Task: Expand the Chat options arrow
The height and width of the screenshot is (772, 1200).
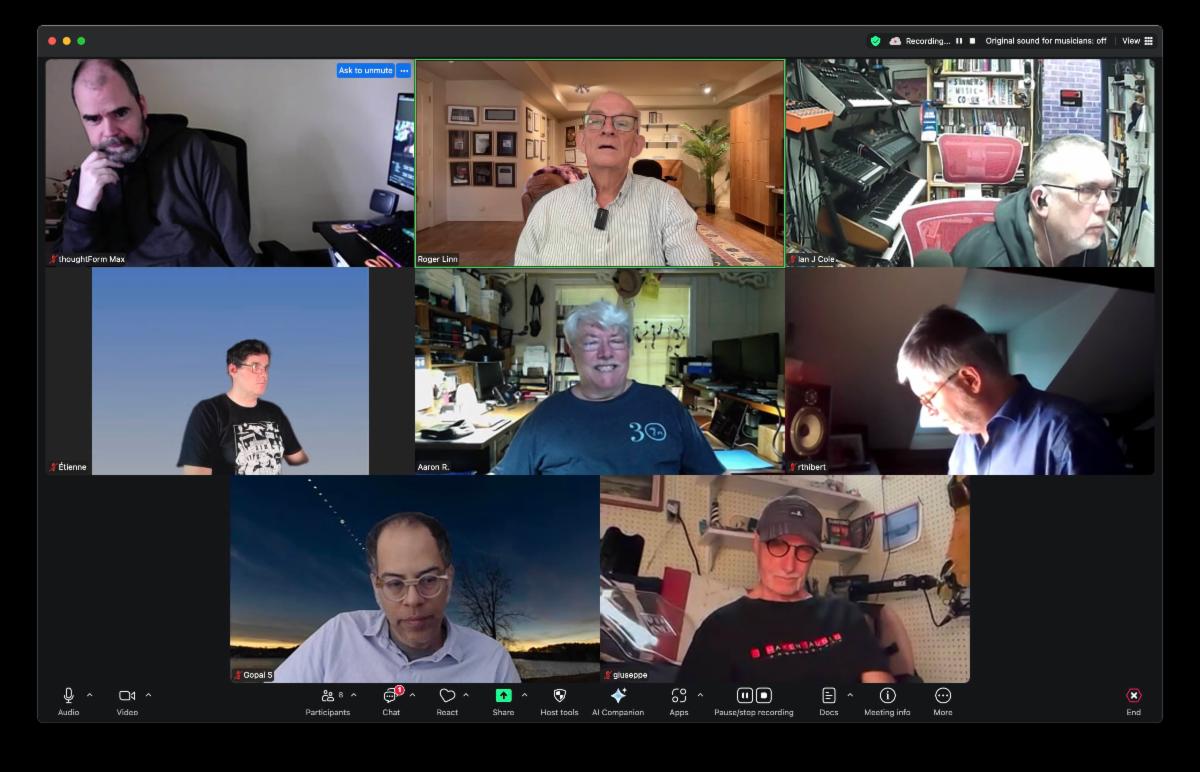Action: (412, 695)
